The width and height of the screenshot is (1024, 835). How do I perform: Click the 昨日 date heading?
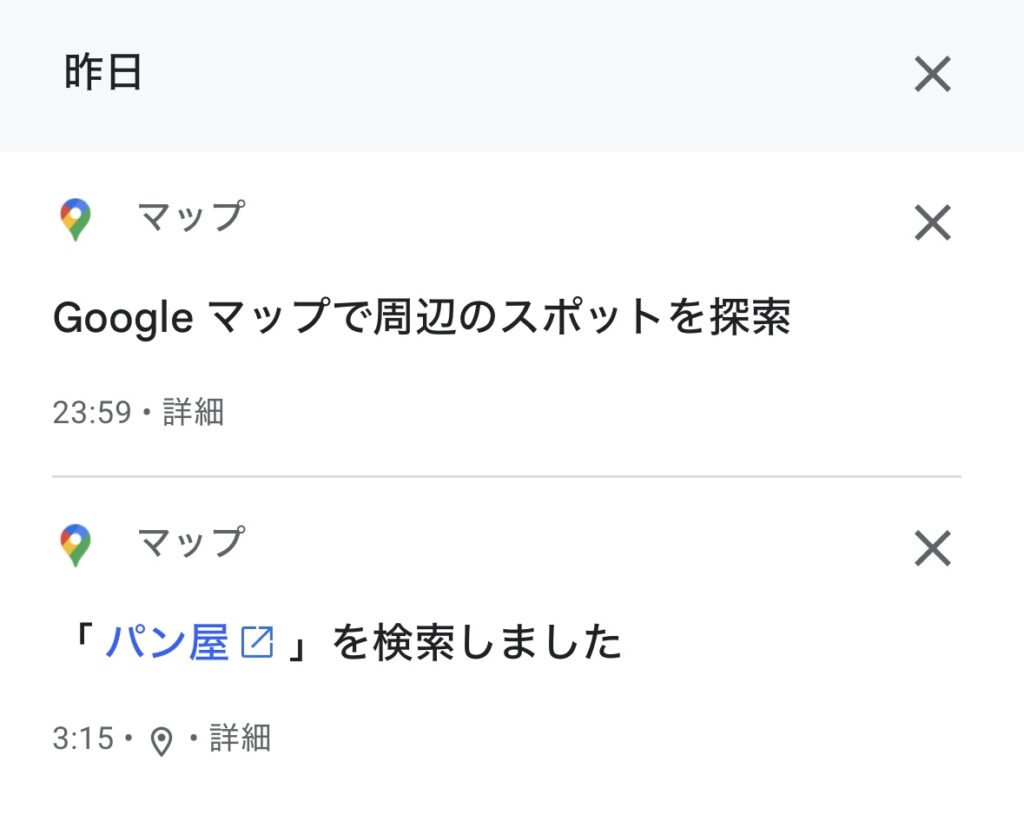click(x=102, y=74)
